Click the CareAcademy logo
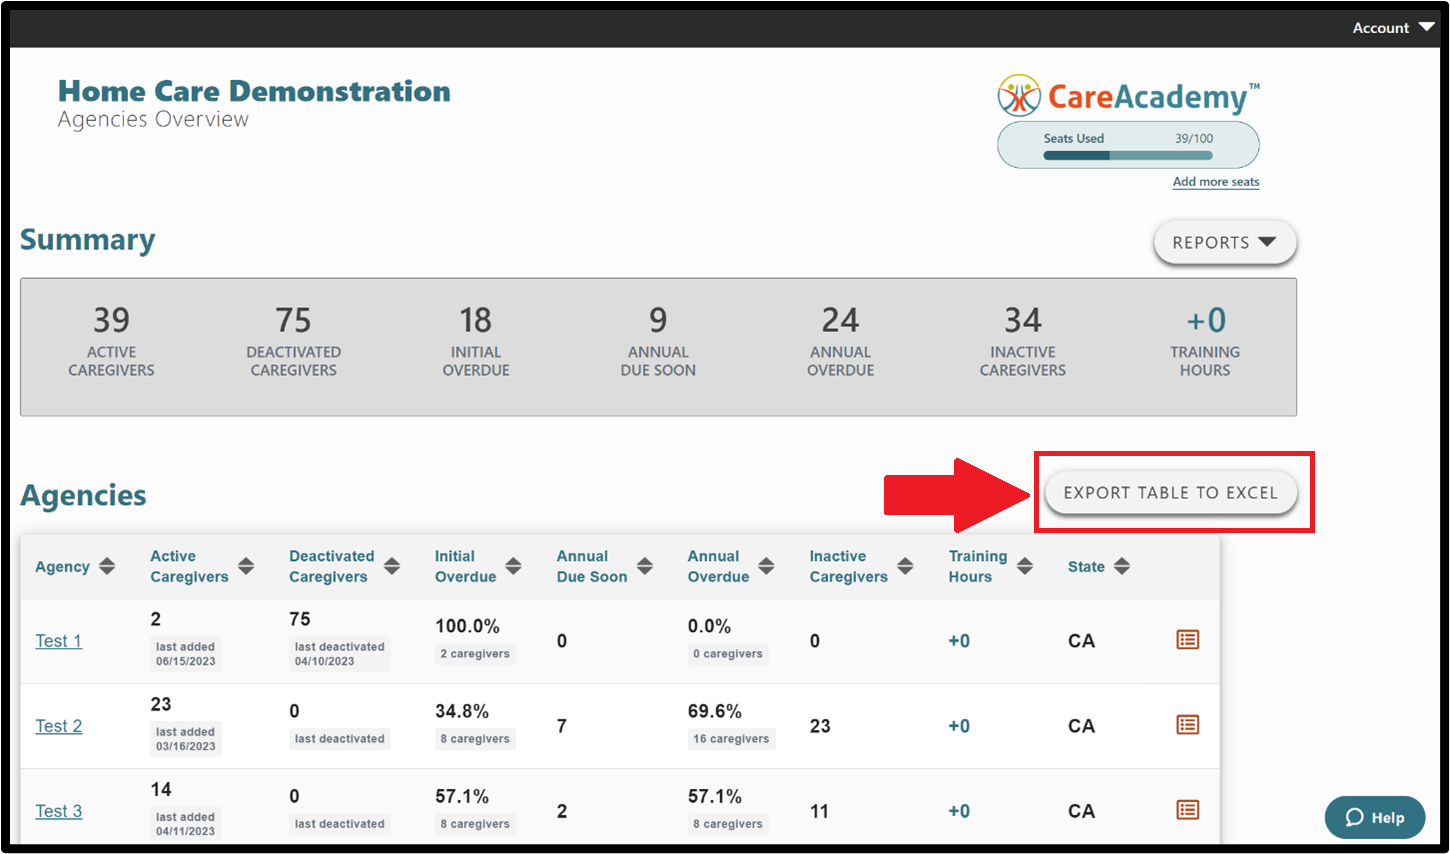Screen dimensions: 1450x854 1128,96
